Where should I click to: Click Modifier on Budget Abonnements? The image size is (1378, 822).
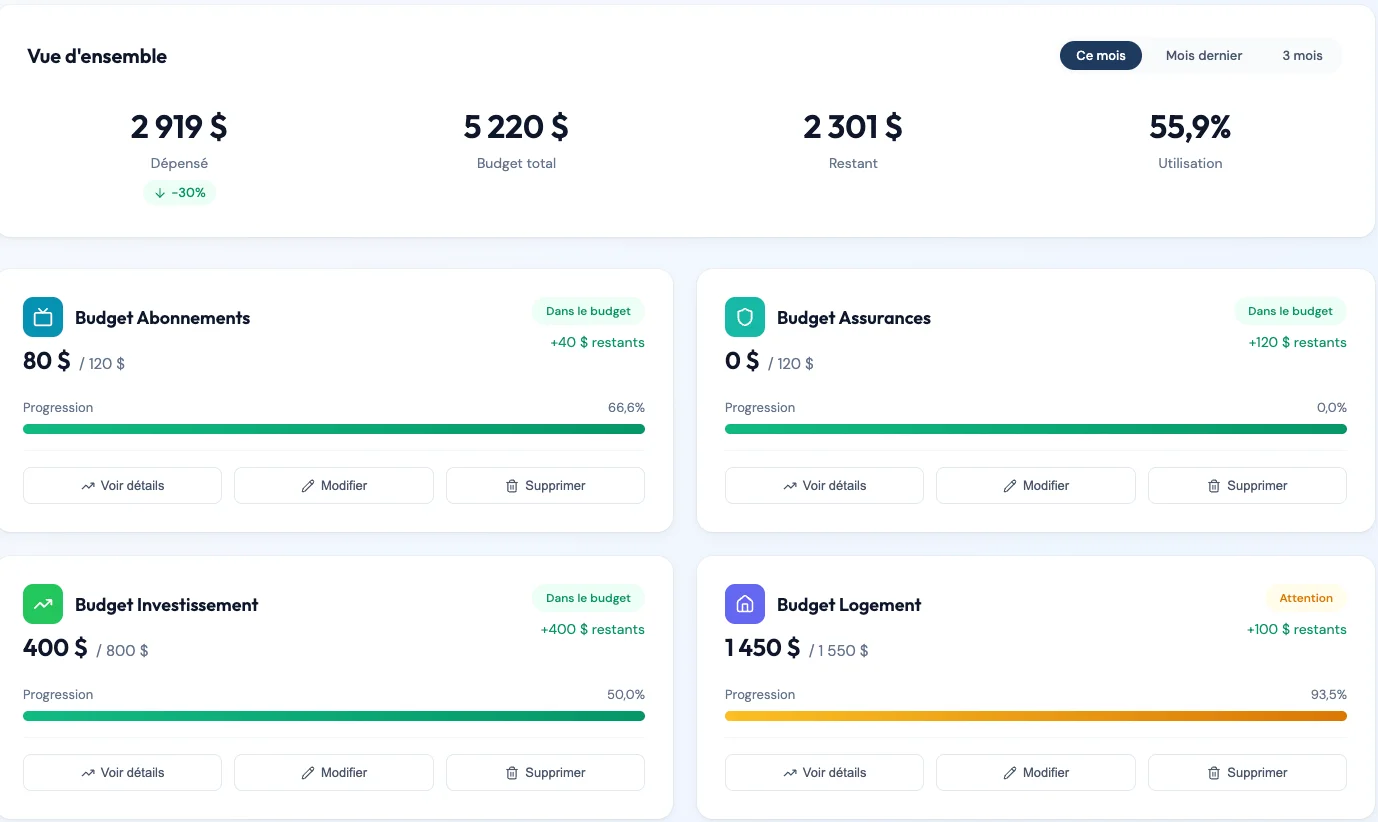click(333, 485)
